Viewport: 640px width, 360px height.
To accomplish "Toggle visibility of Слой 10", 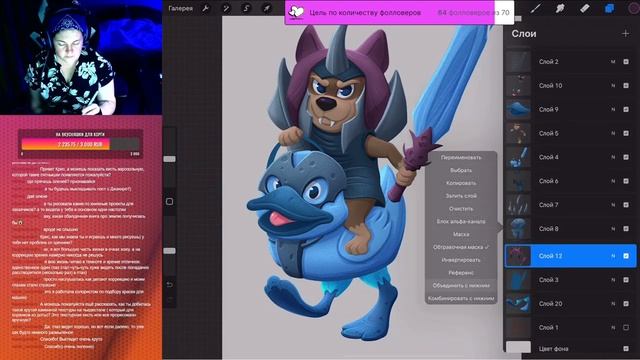I will pos(626,86).
